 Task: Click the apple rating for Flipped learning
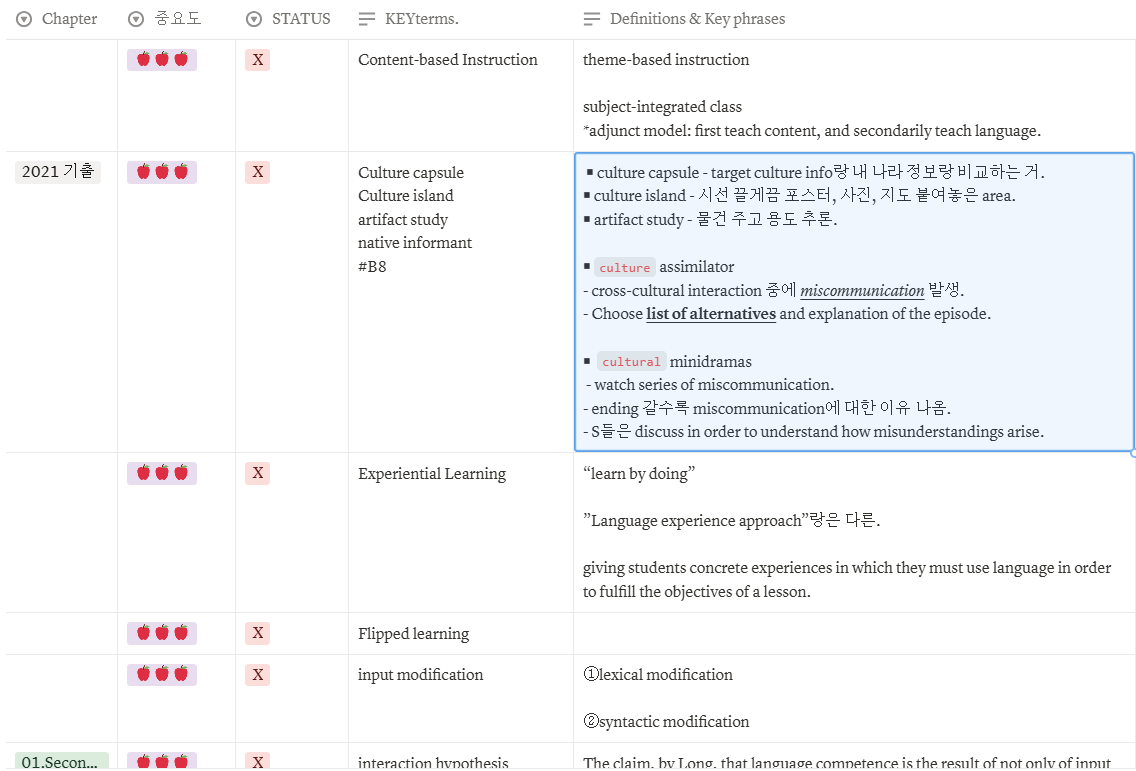pyautogui.click(x=162, y=633)
